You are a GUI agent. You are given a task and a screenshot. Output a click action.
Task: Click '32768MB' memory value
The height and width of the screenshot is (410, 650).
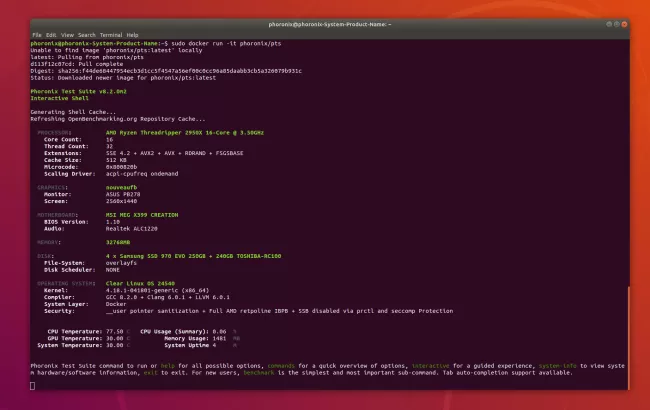[118, 242]
